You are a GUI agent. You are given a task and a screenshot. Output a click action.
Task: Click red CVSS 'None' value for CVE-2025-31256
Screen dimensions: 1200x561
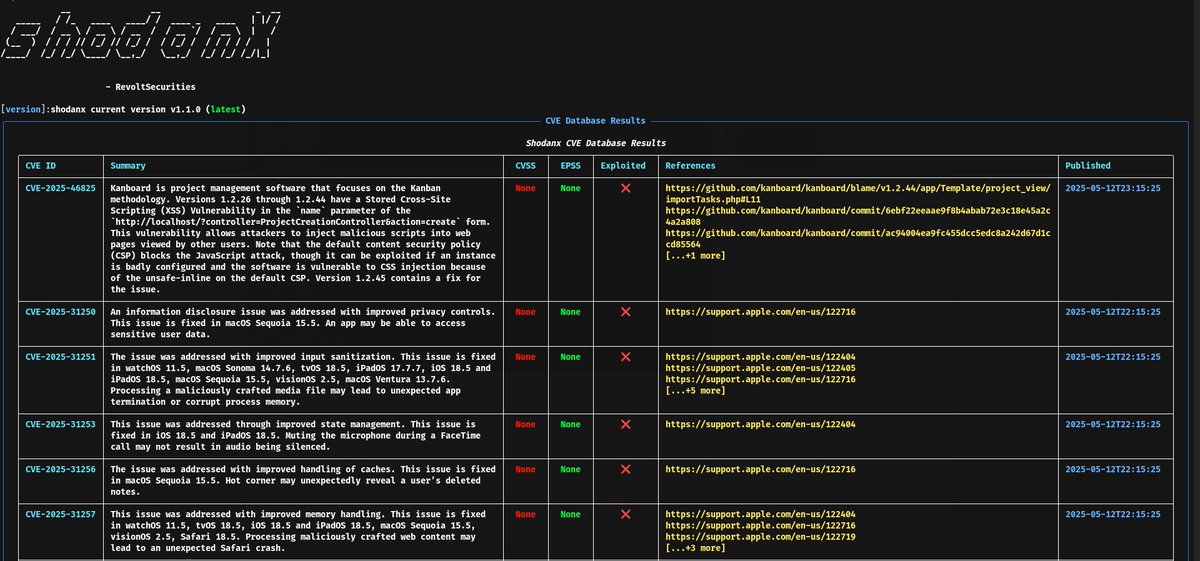pos(525,470)
